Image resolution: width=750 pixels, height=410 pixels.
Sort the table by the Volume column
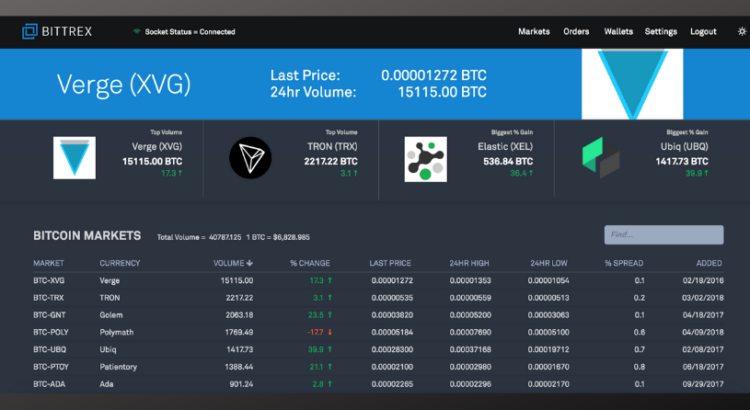232,263
